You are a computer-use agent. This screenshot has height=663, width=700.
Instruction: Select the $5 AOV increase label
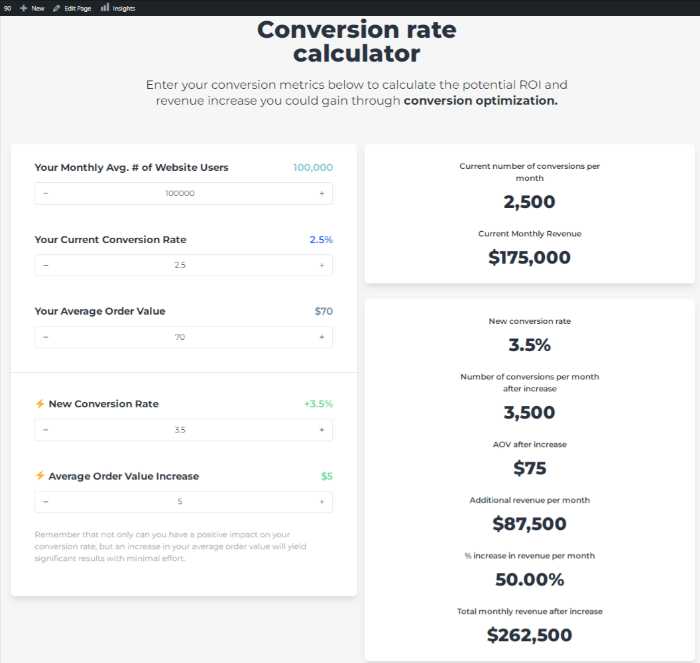(327, 476)
